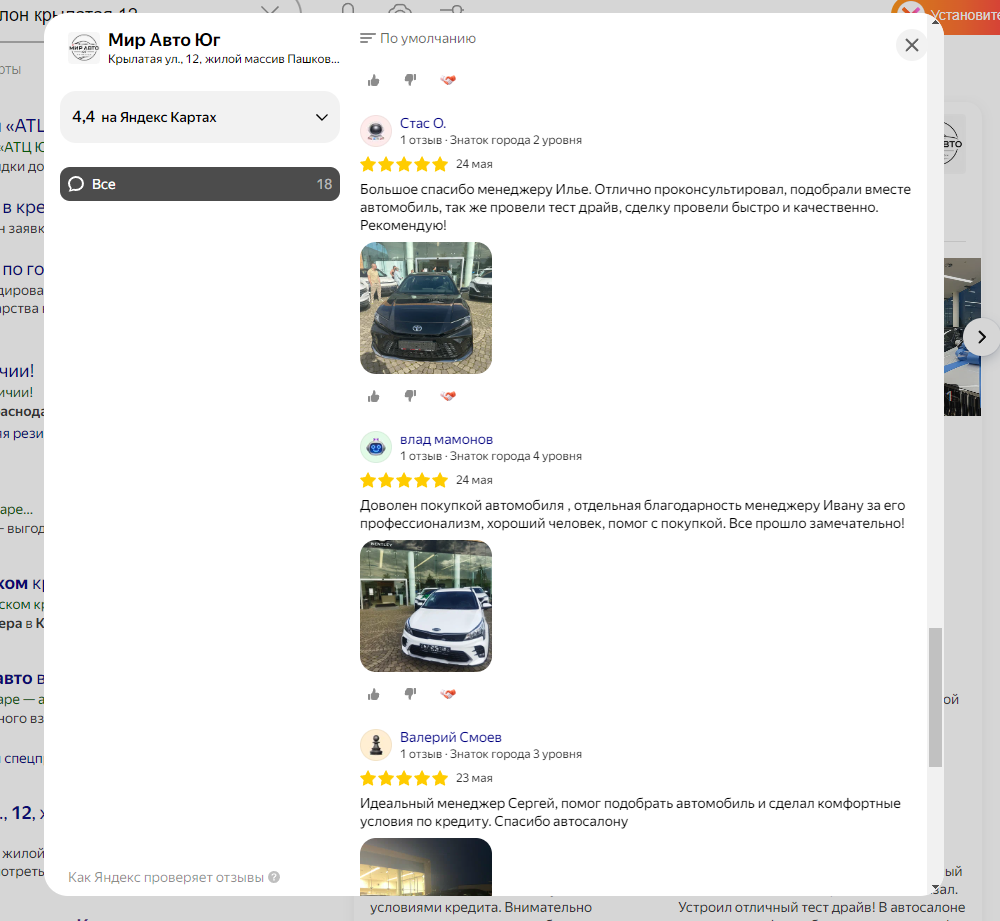Click Валерий Смоев chess pawn avatar
1000x921 pixels.
tap(376, 745)
